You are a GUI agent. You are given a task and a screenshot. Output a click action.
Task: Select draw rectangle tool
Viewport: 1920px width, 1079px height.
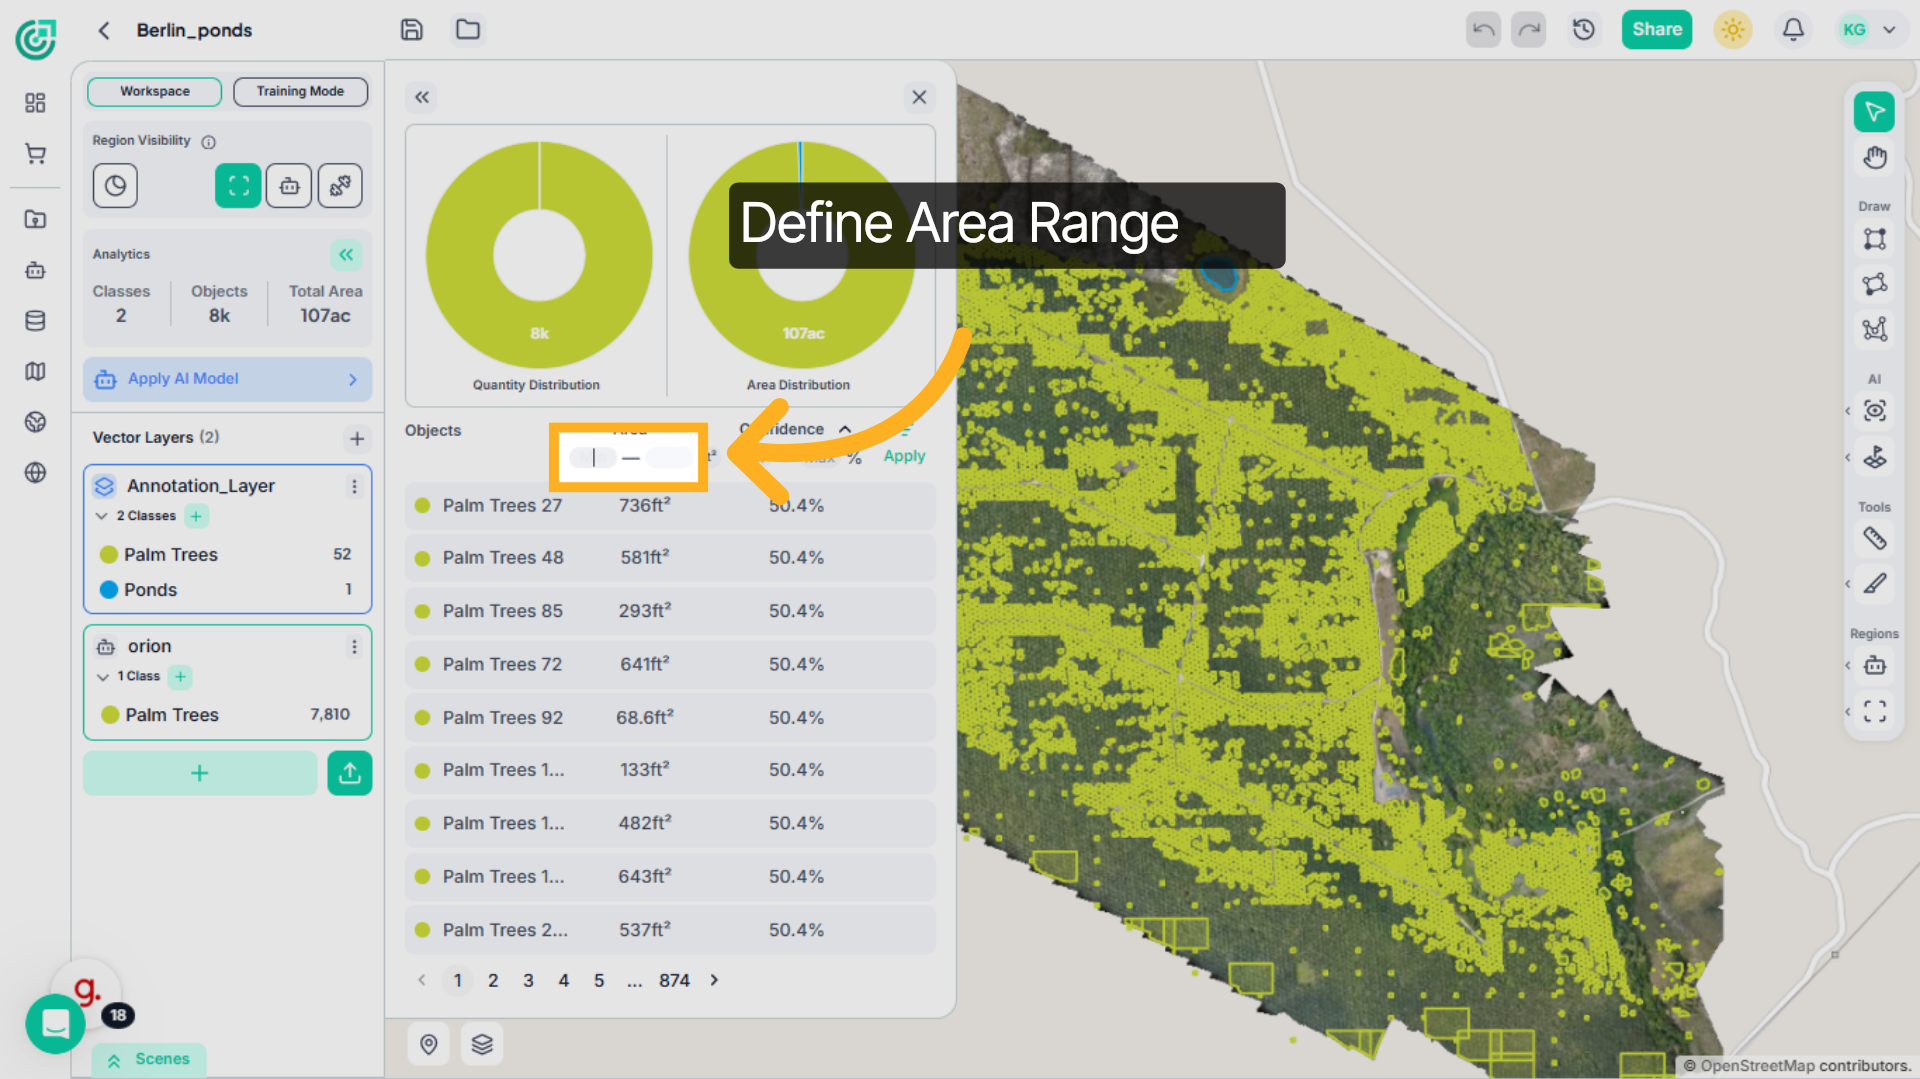coord(1874,239)
